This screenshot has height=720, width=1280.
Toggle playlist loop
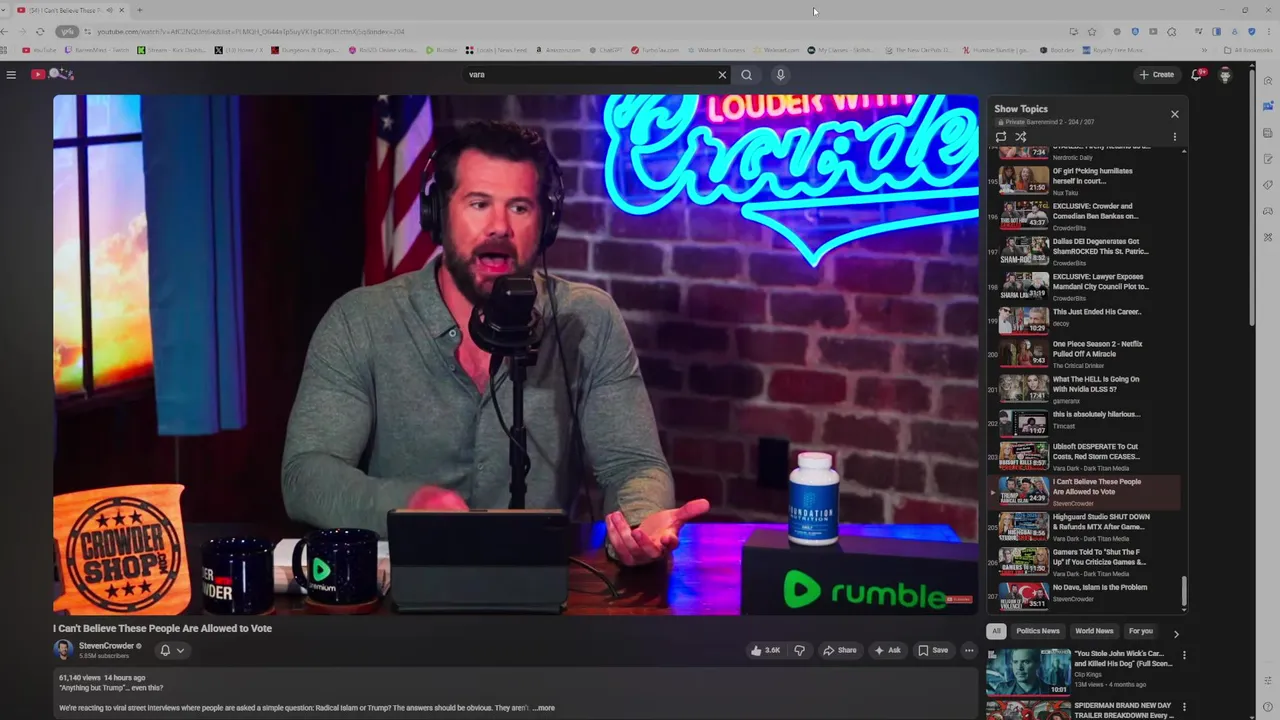(x=1001, y=137)
